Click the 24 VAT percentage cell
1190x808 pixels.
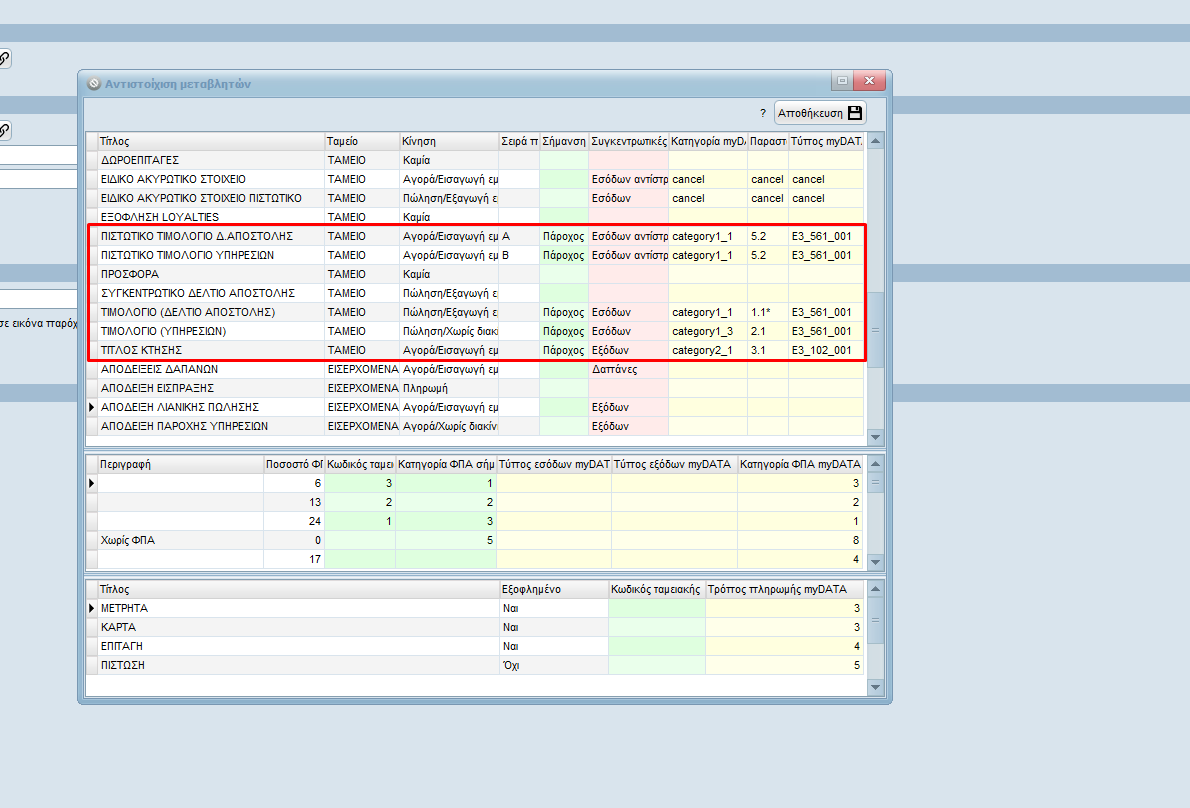[x=294, y=521]
